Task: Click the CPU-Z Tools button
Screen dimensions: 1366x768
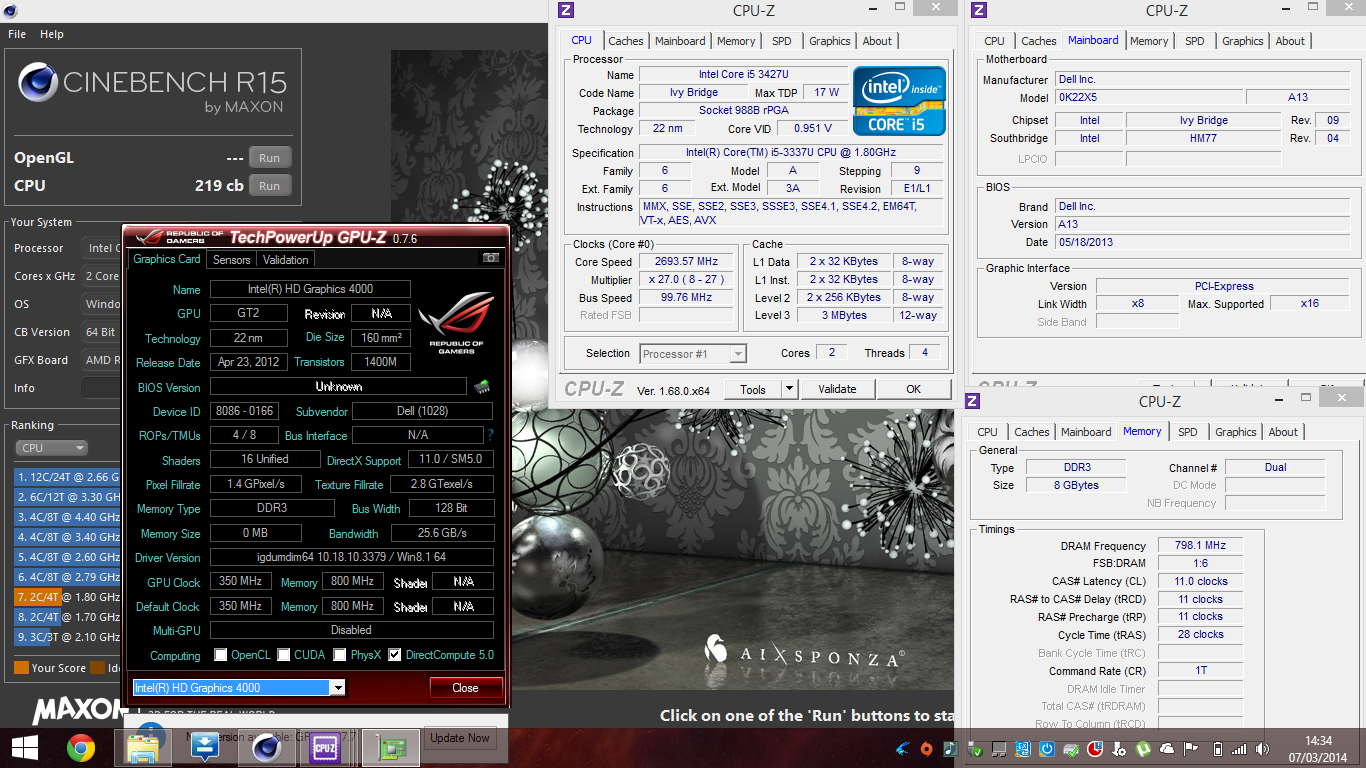Action: [753, 389]
